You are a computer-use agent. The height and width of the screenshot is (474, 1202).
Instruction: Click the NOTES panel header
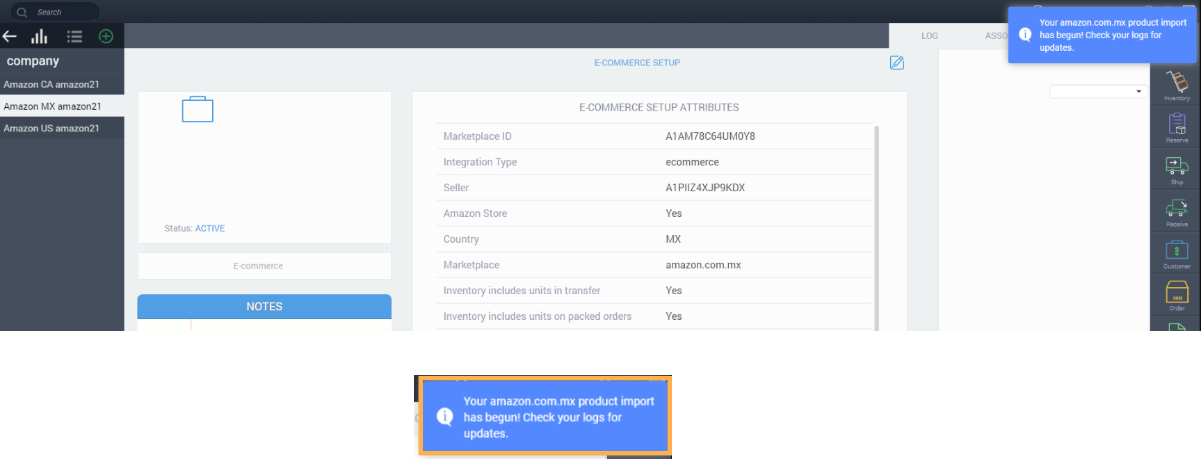[264, 306]
